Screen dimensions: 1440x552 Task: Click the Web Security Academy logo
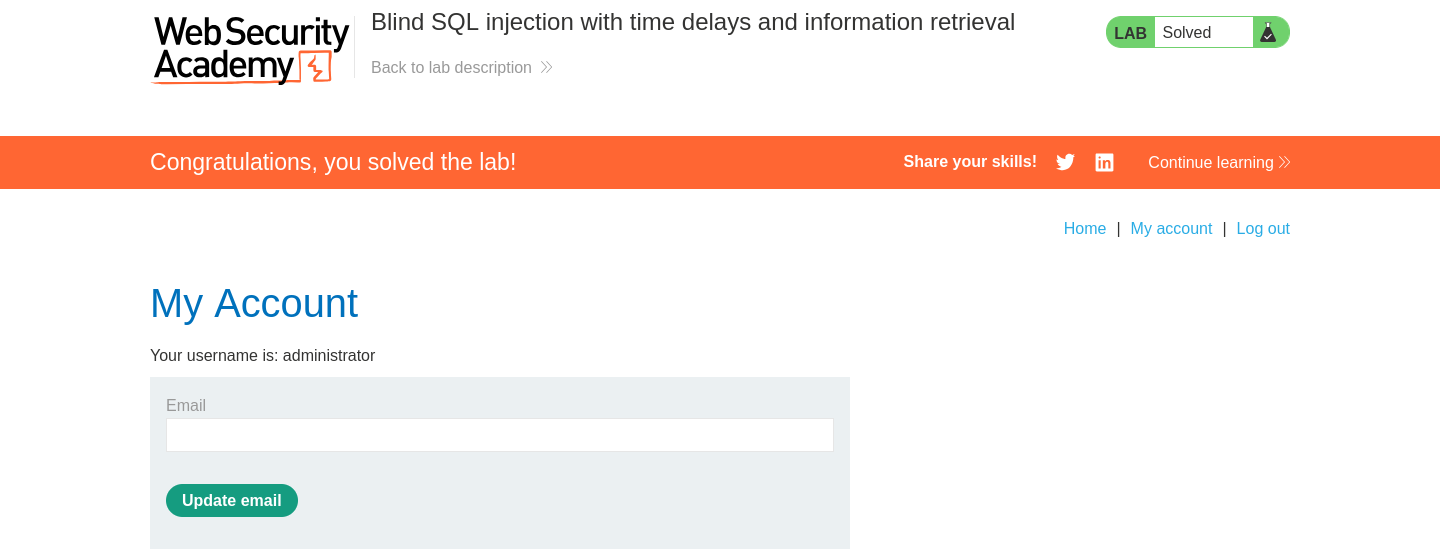(250, 49)
